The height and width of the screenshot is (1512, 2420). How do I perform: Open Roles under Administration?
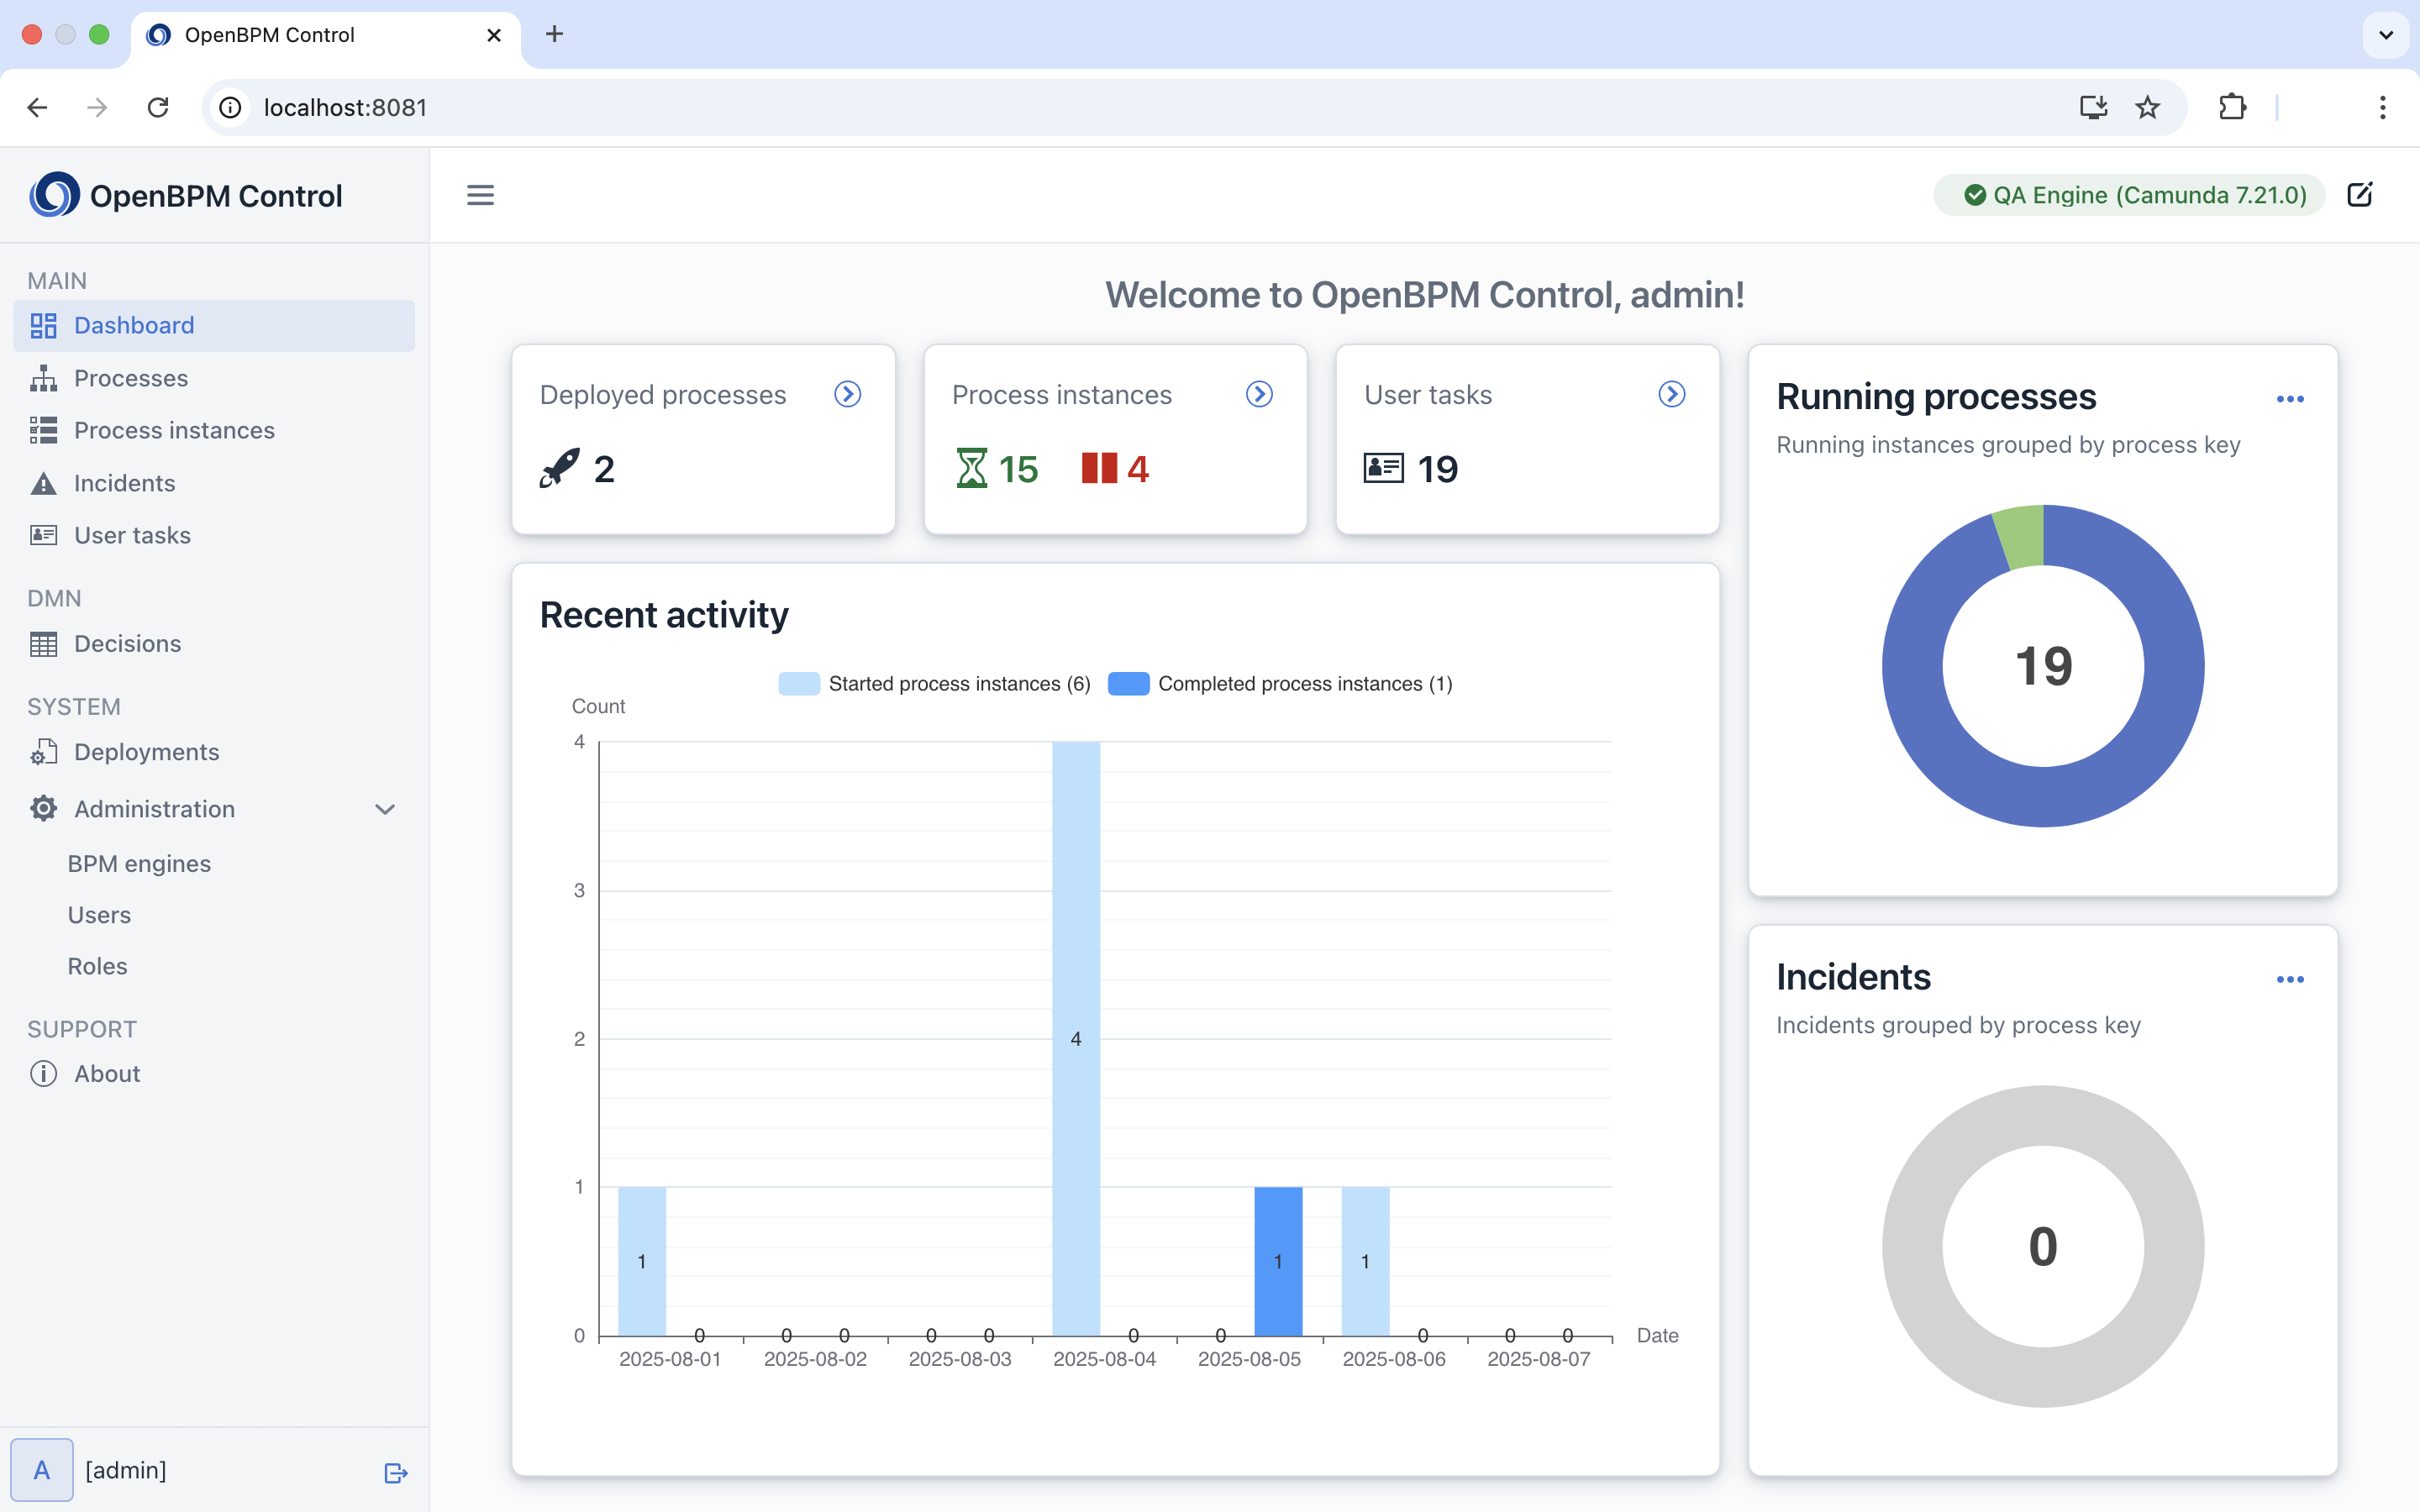[97, 966]
